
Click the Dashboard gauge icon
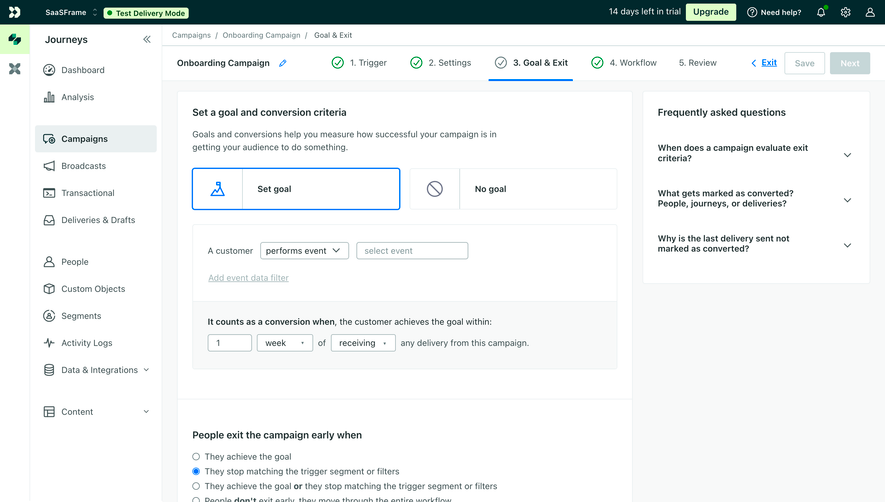tap(49, 70)
